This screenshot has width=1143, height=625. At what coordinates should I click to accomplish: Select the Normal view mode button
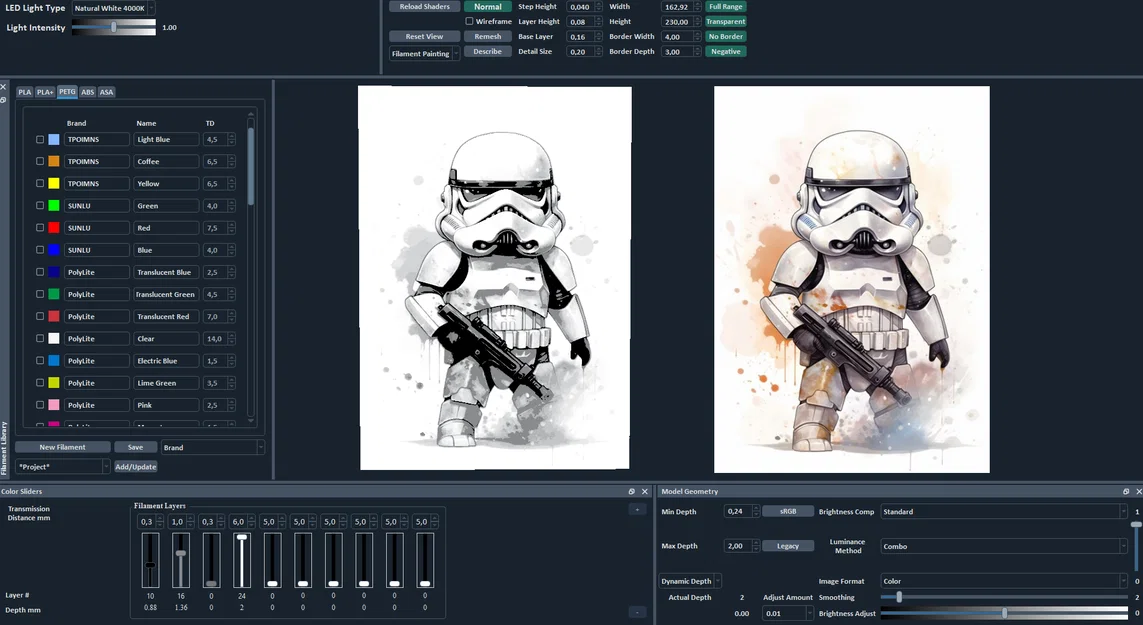(488, 7)
